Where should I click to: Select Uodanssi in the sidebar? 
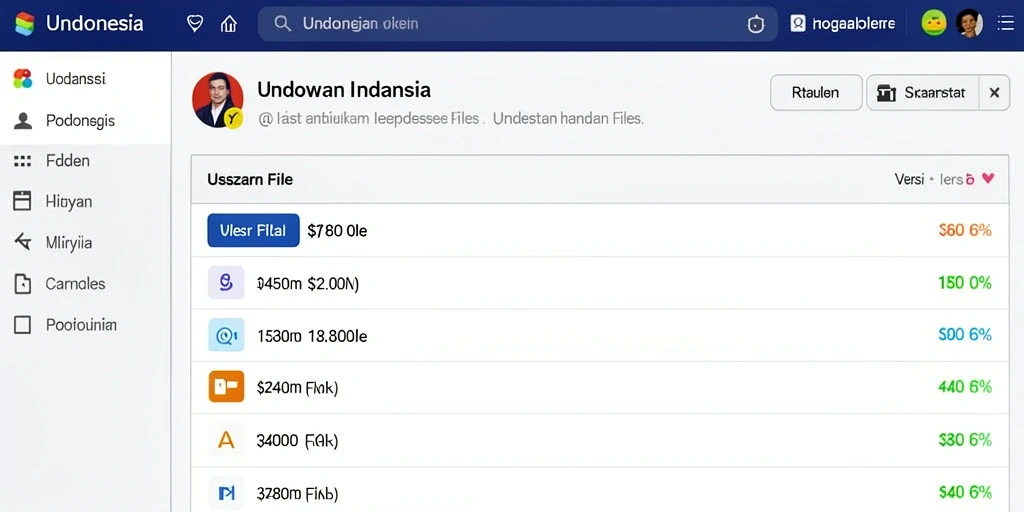(x=76, y=79)
